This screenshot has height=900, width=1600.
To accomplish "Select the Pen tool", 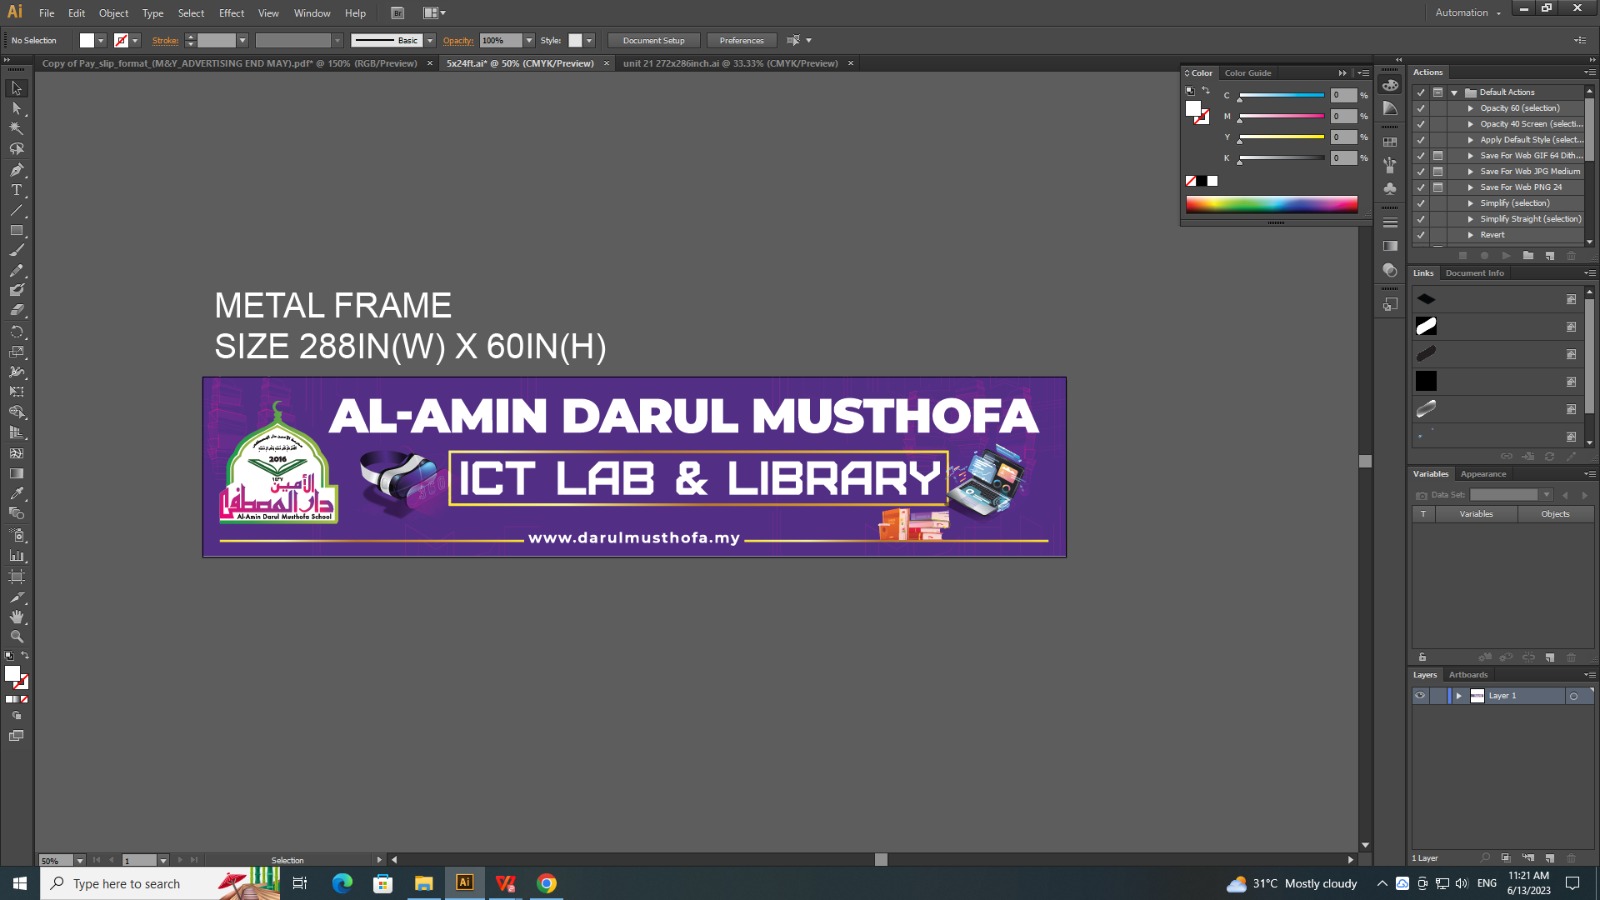I will pyautogui.click(x=16, y=170).
